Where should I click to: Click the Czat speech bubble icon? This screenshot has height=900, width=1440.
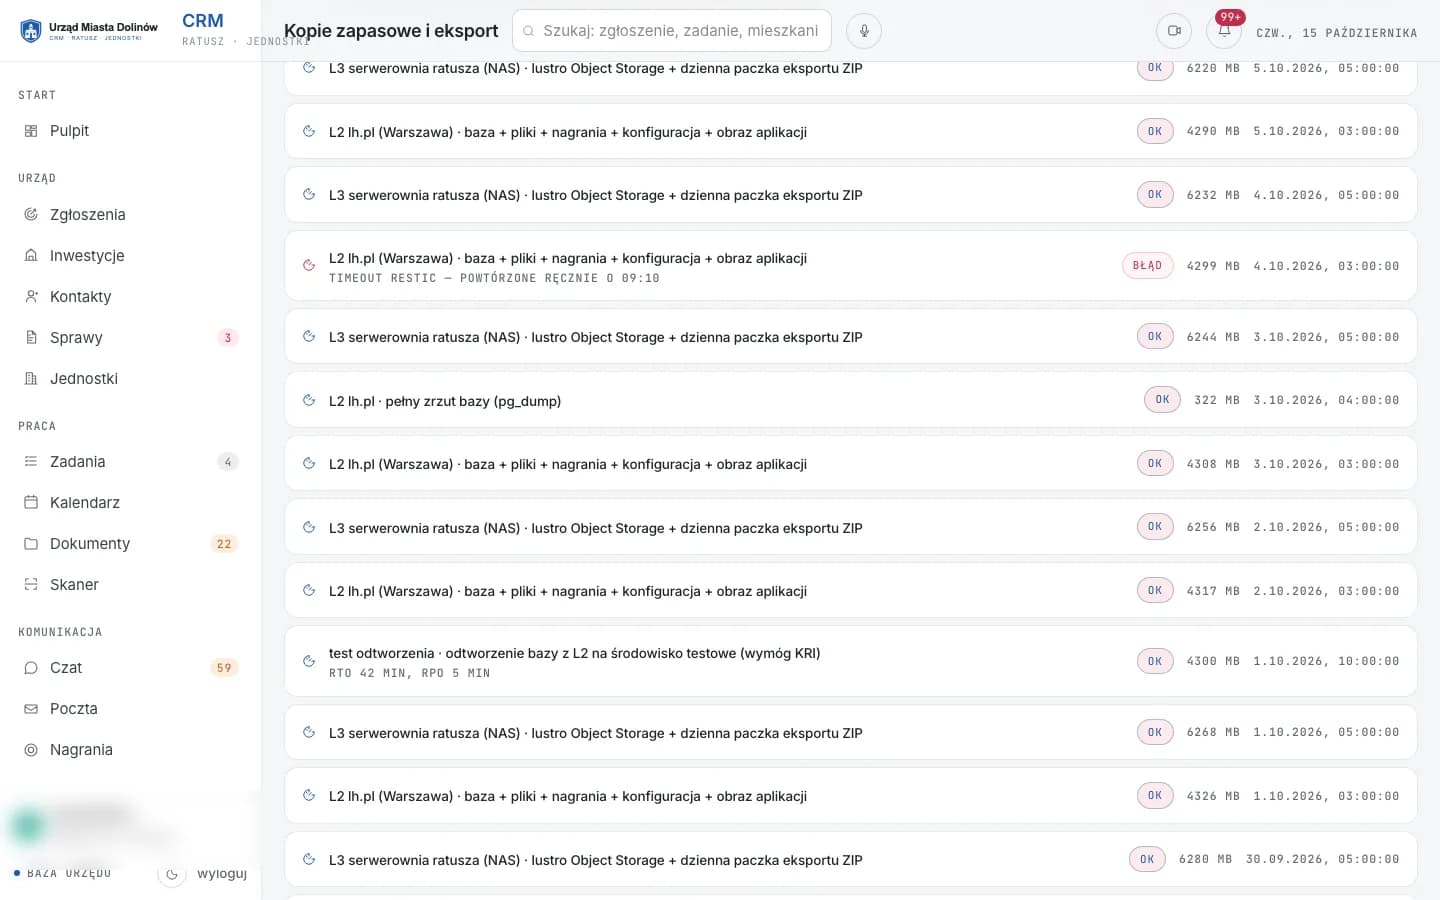pyautogui.click(x=31, y=667)
